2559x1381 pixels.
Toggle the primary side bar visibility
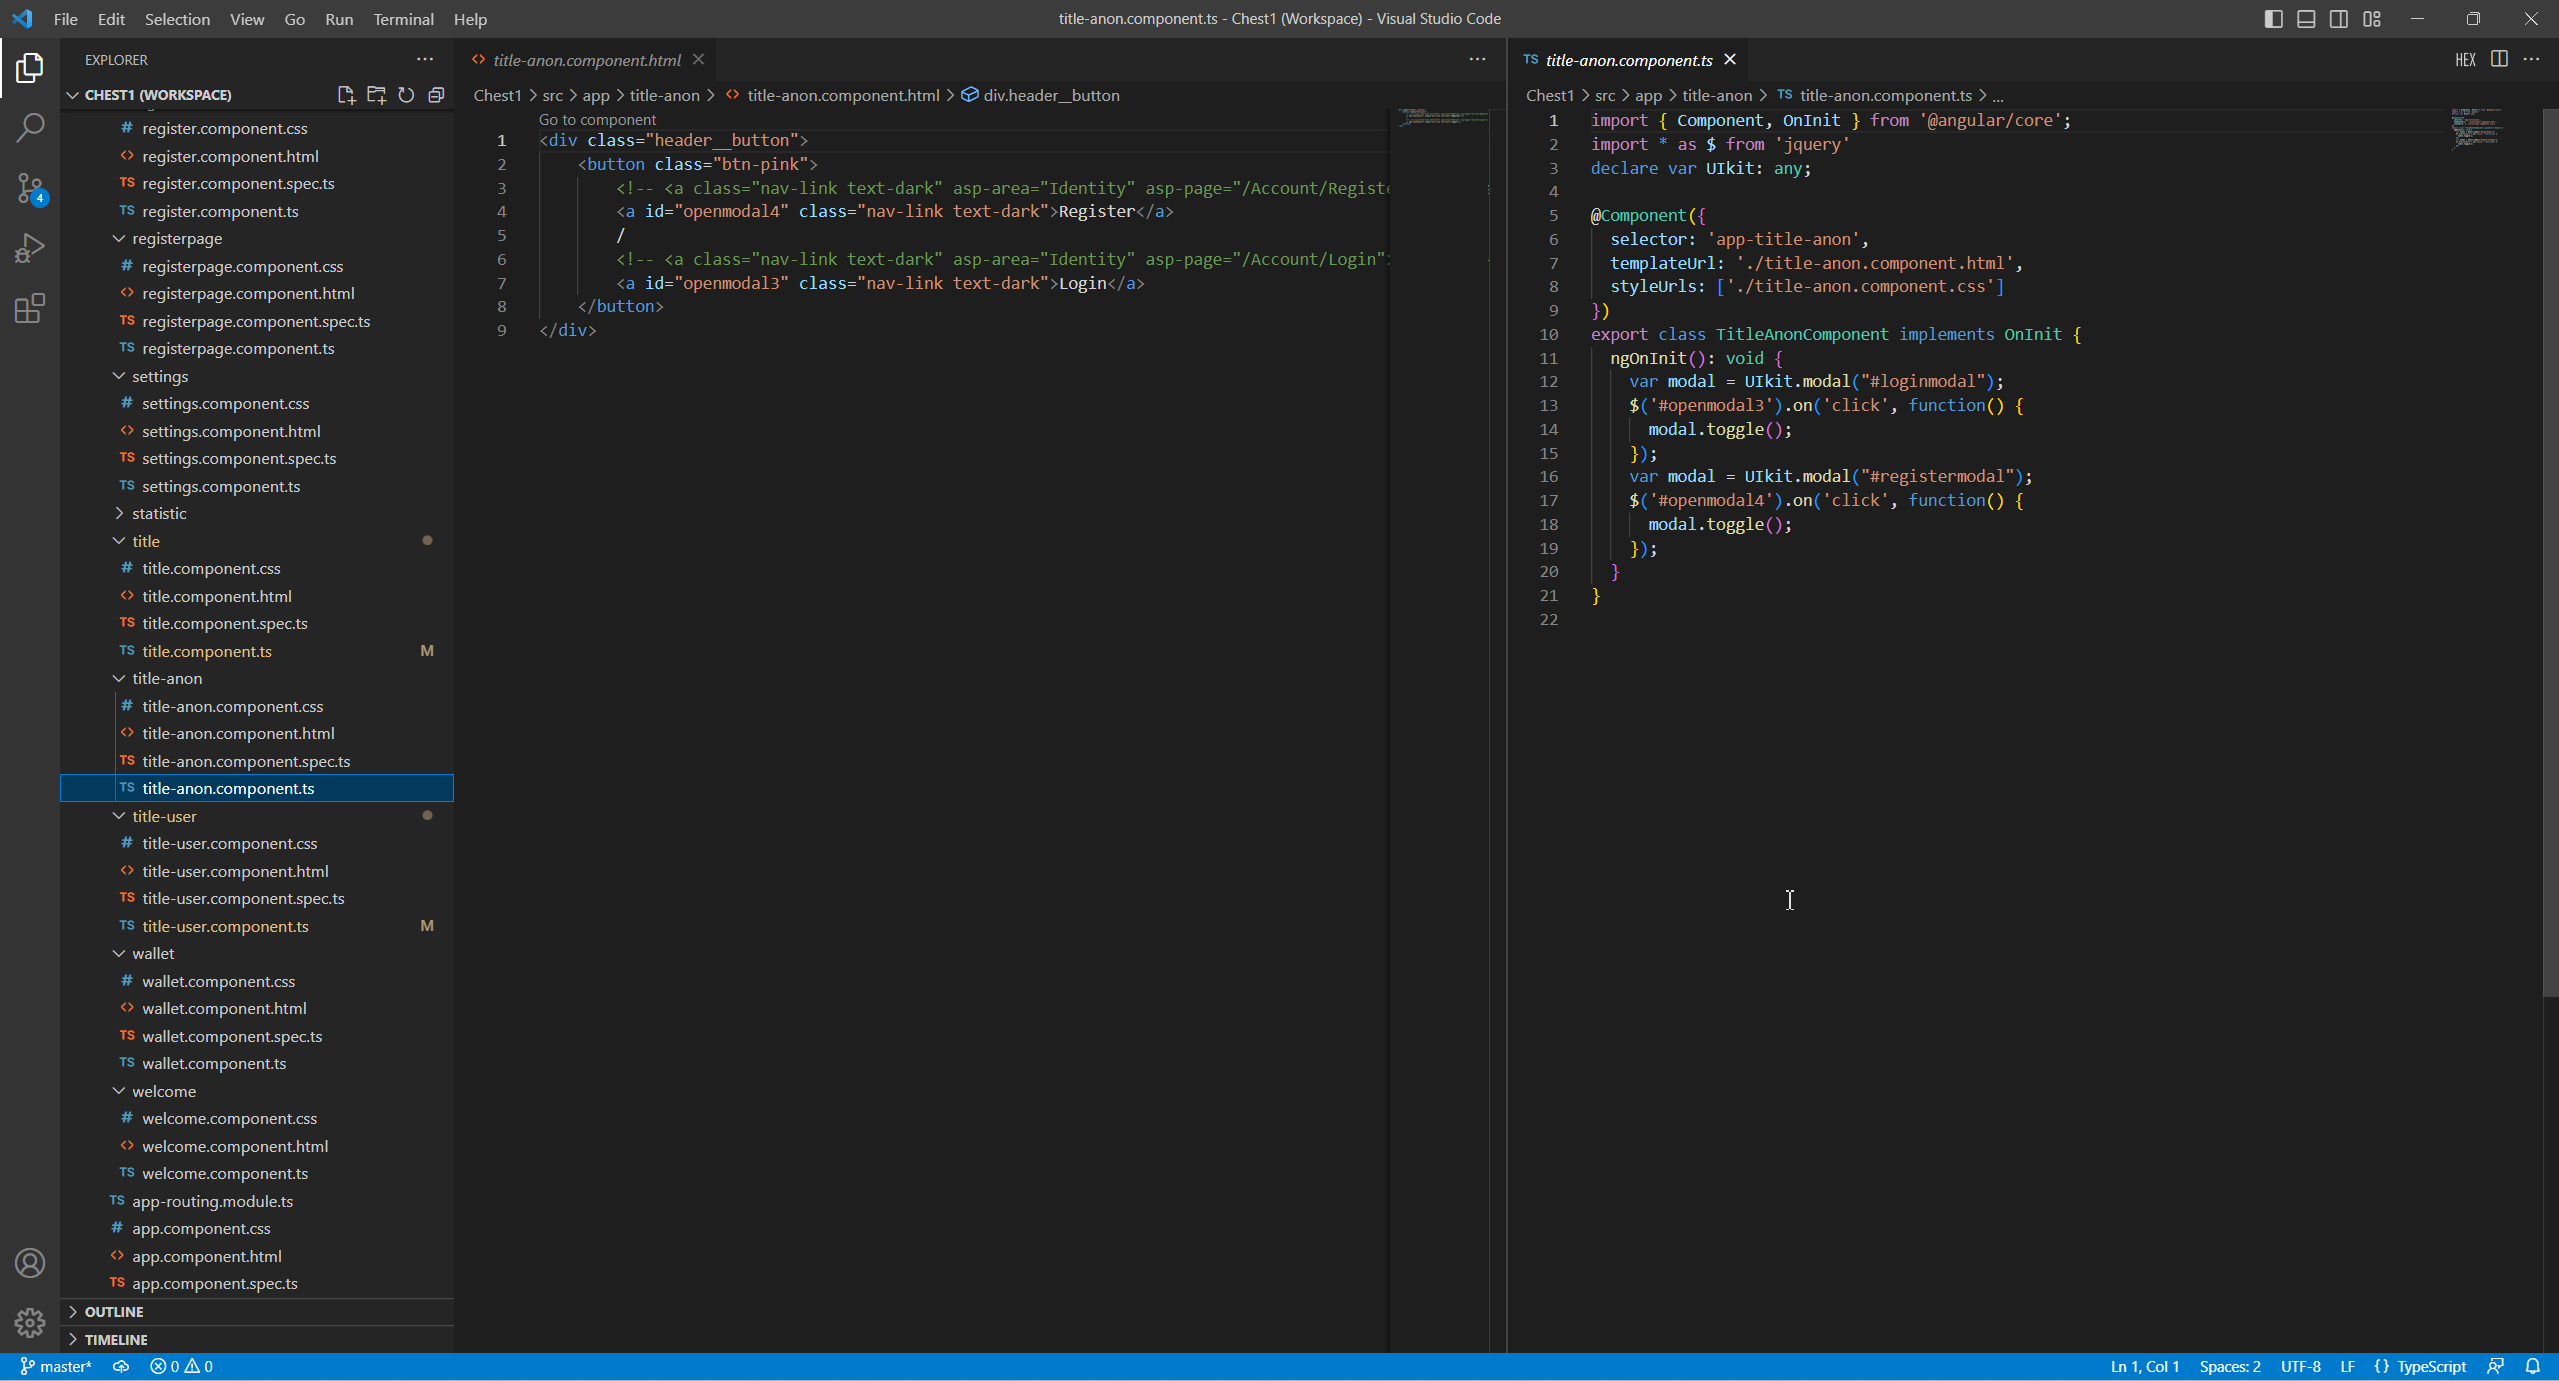[2273, 19]
